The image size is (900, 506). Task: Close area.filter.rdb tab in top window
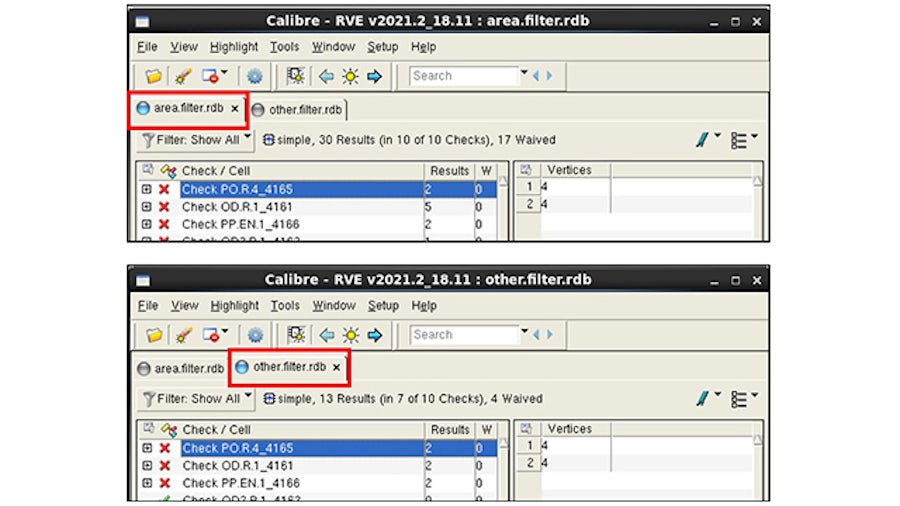click(235, 108)
